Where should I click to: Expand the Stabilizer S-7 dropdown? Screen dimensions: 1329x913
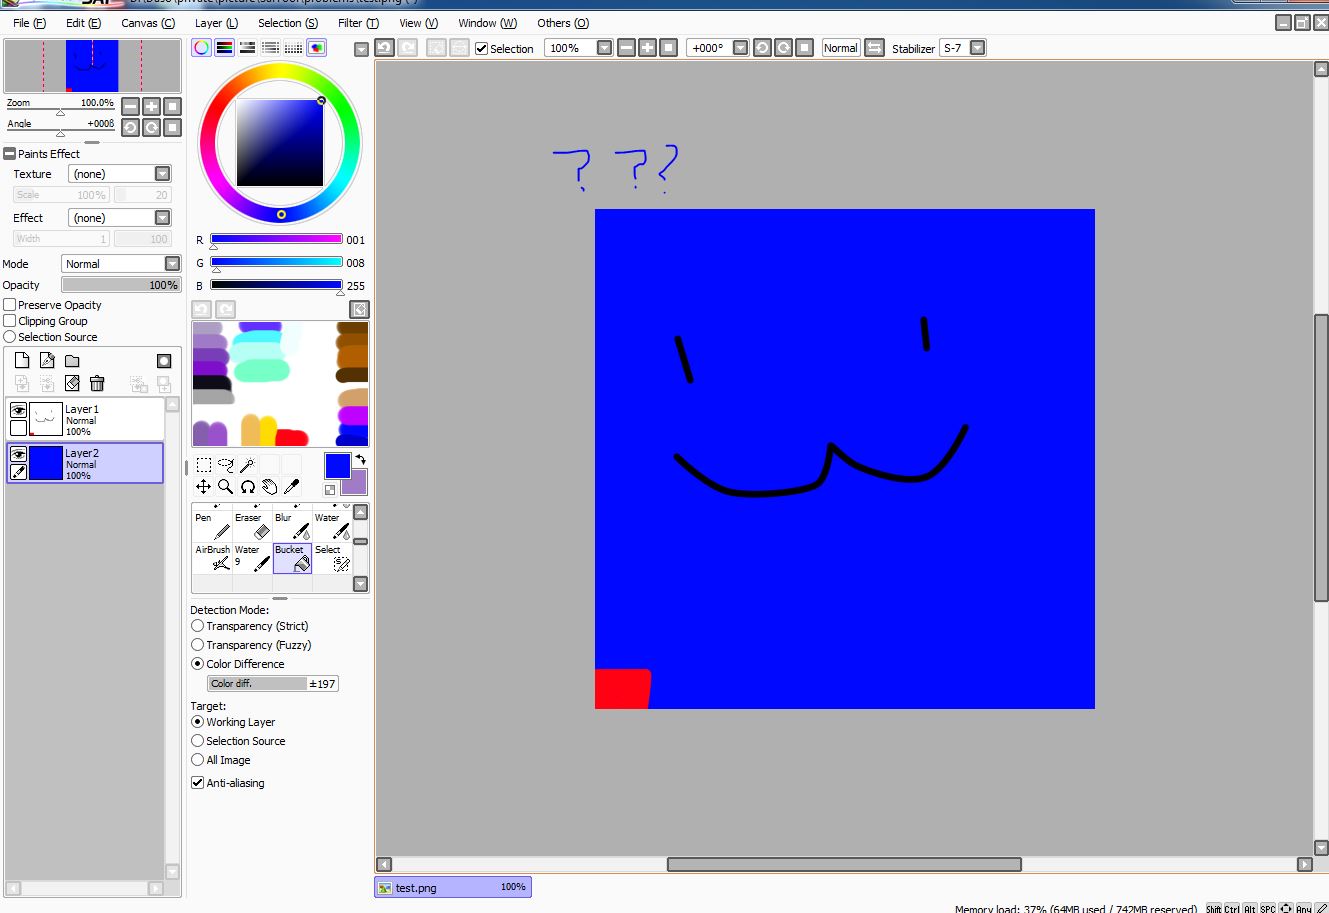(977, 48)
